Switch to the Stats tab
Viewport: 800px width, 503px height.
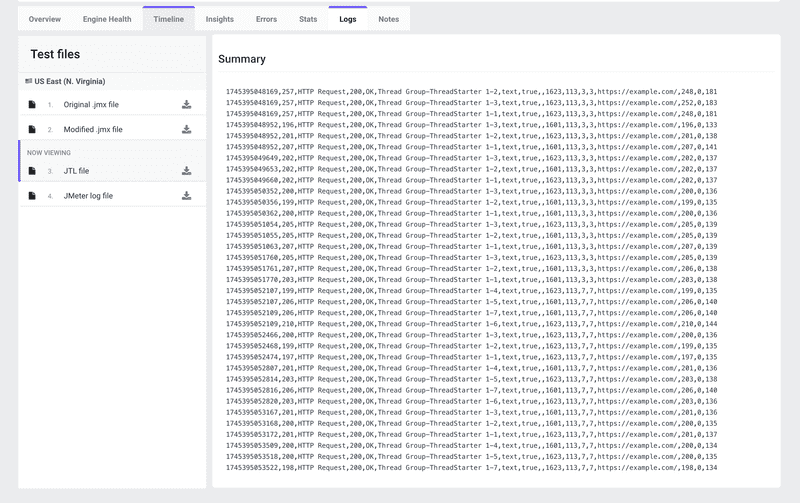click(308, 19)
